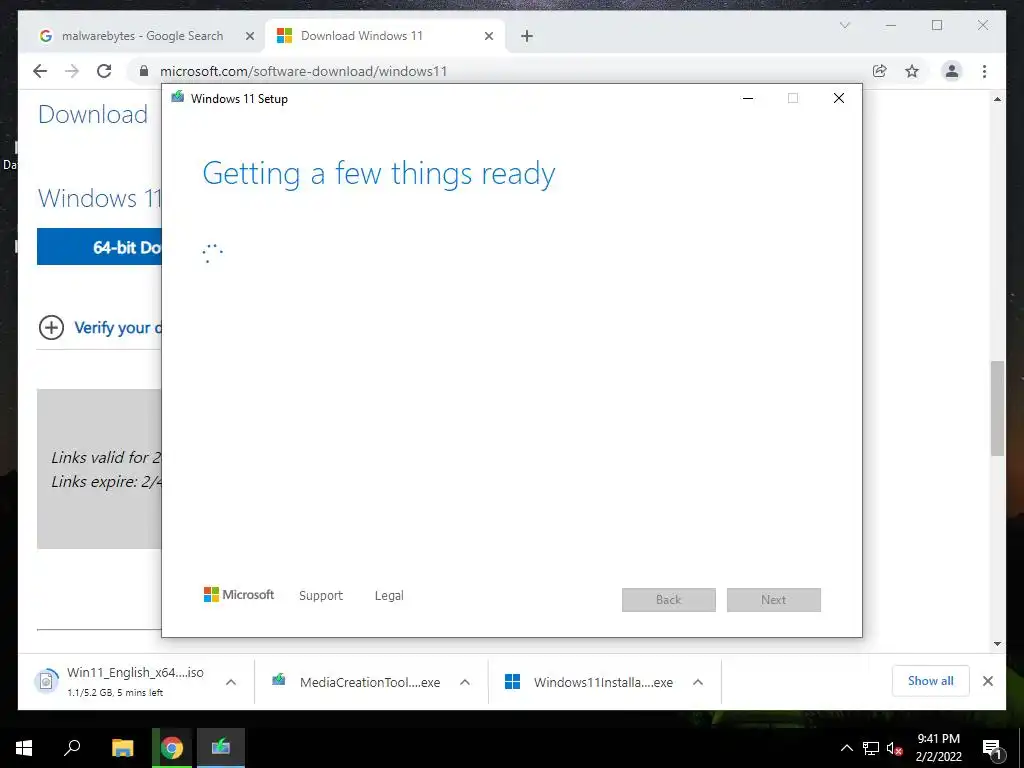Click the Legal link in Setup

point(389,596)
